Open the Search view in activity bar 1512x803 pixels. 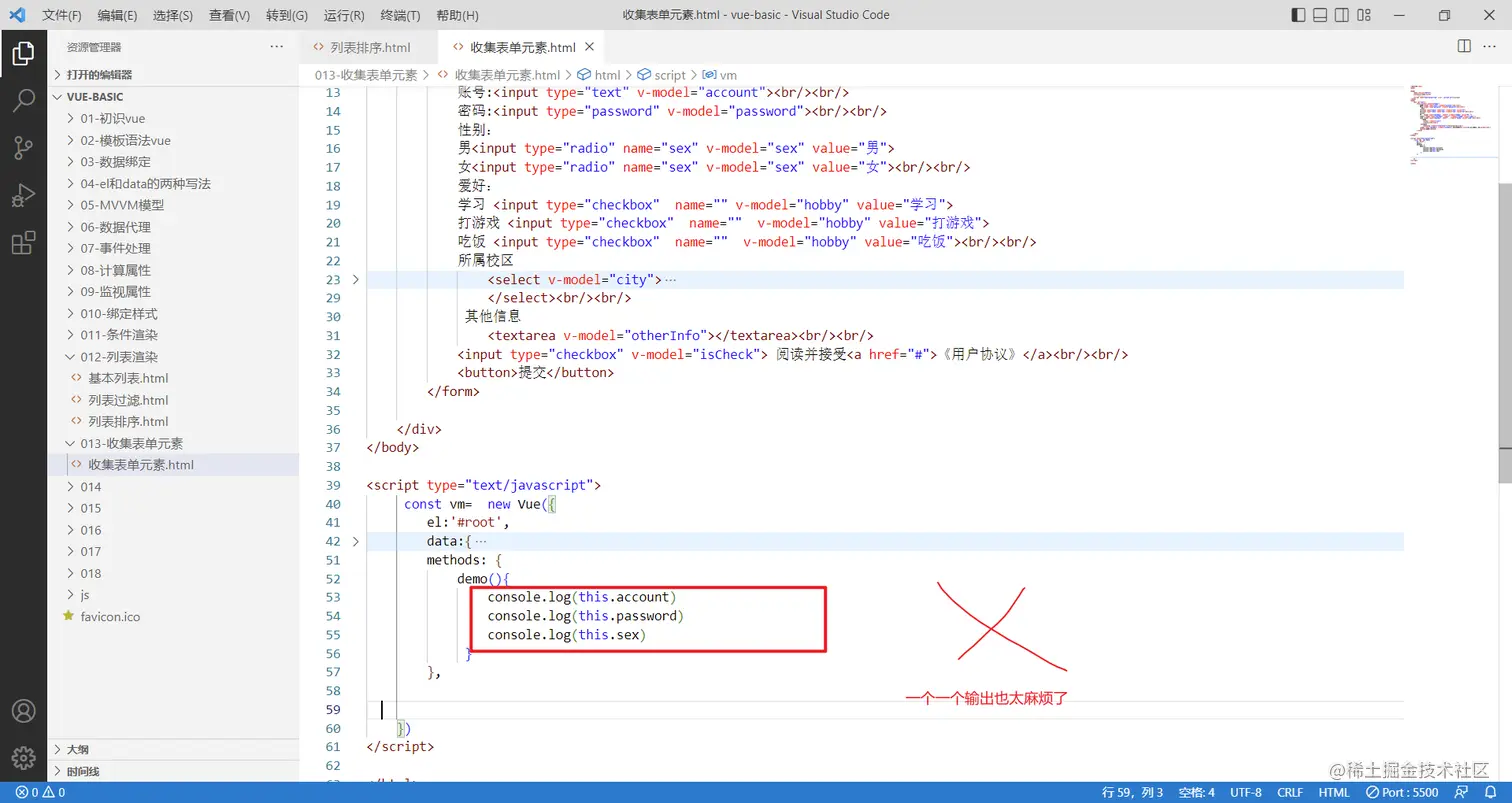click(x=23, y=100)
